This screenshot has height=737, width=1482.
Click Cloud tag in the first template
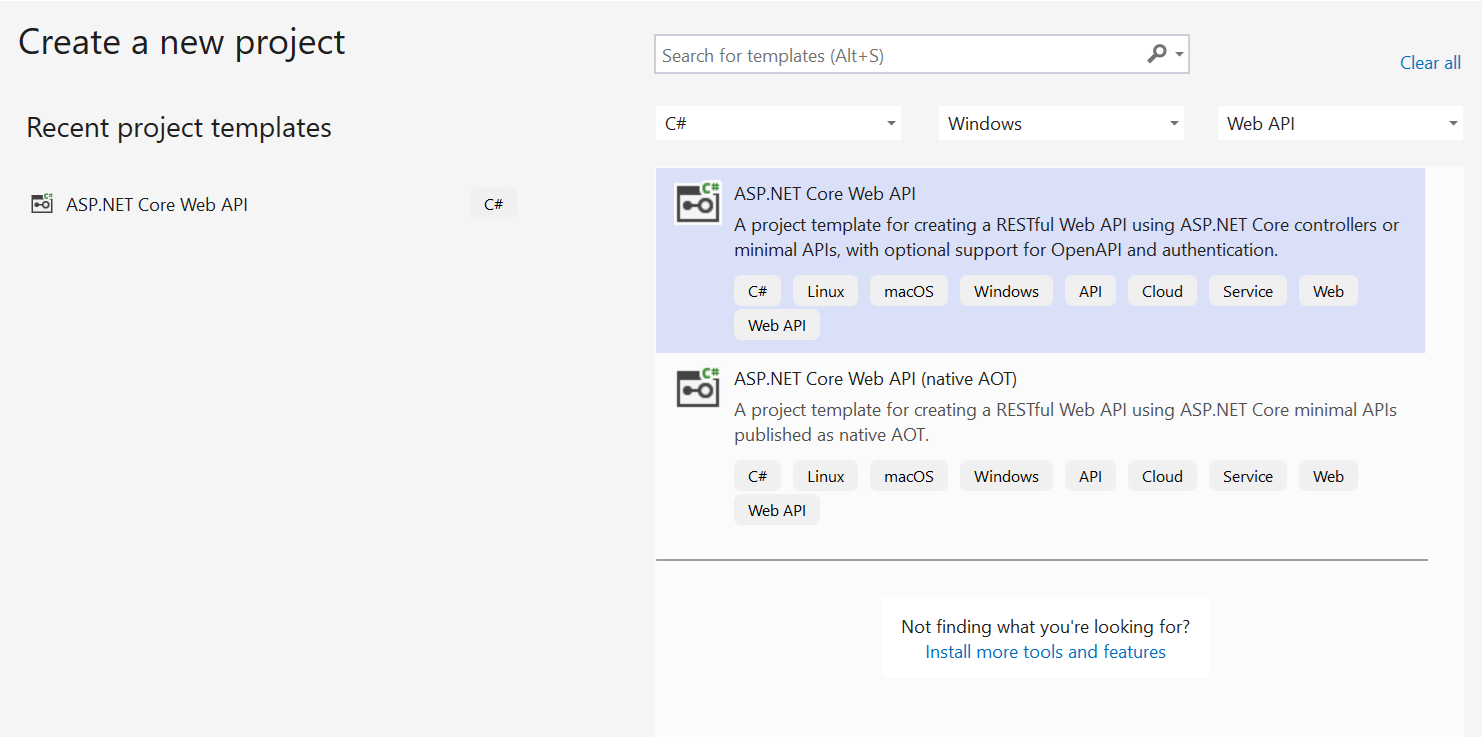pyautogui.click(x=1162, y=291)
